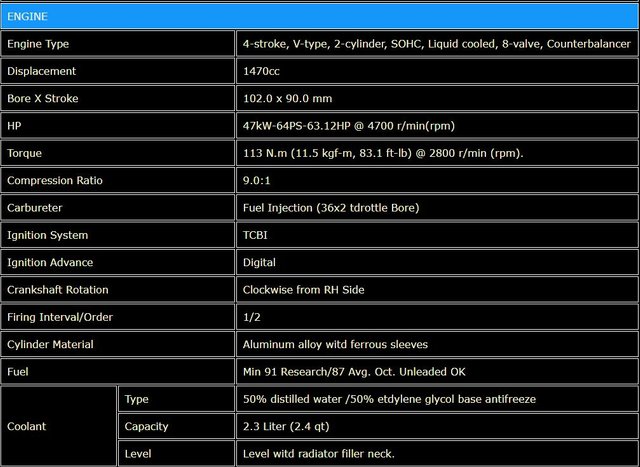Click the '9.0:1' value
640x467 pixels.
pos(256,180)
